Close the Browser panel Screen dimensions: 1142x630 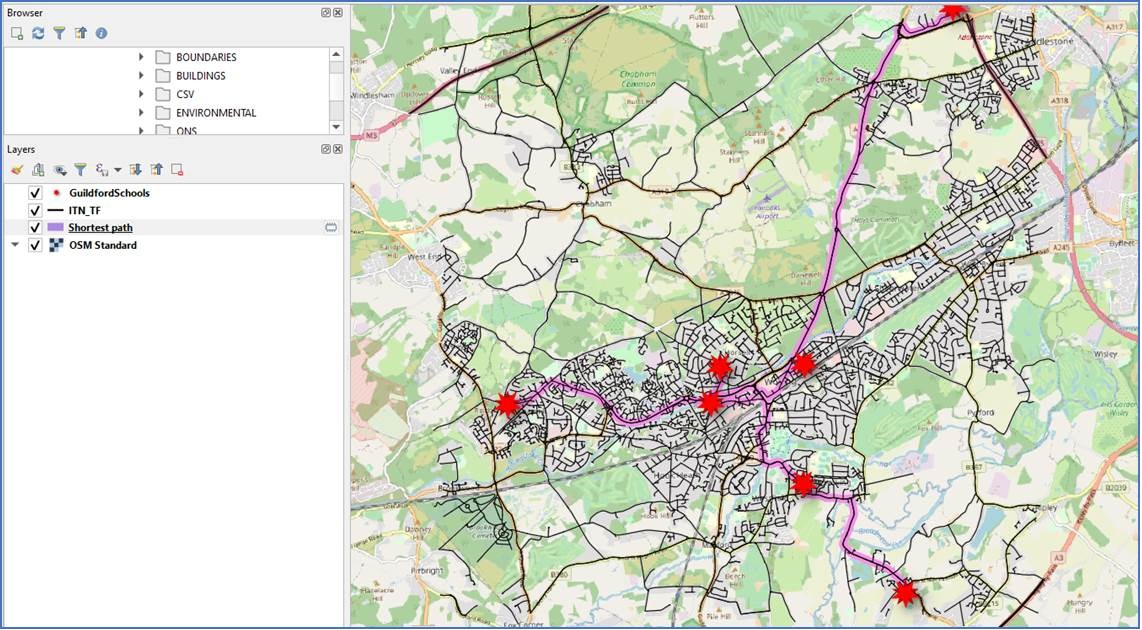(338, 13)
